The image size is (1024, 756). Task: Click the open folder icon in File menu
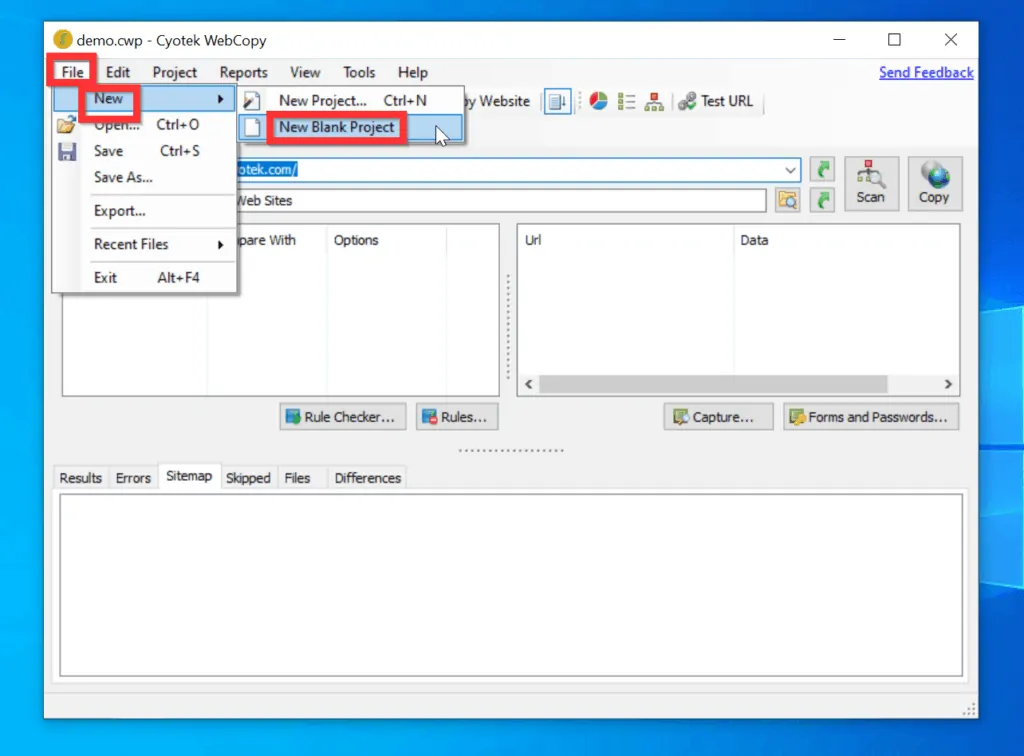tap(66, 125)
